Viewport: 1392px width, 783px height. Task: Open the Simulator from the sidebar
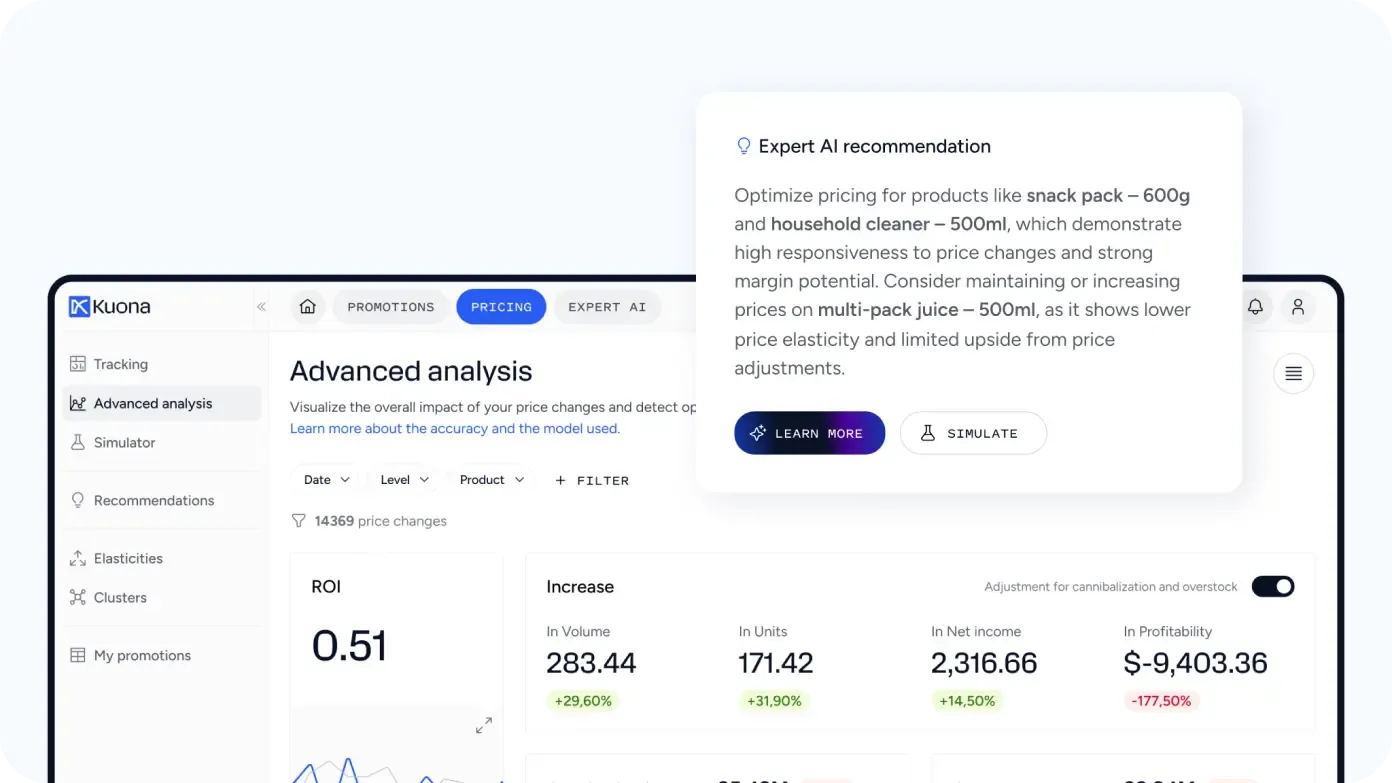(122, 442)
